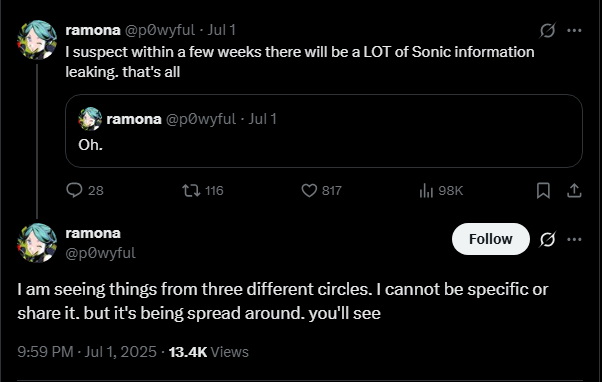View analytics showing 98K views

[441, 190]
